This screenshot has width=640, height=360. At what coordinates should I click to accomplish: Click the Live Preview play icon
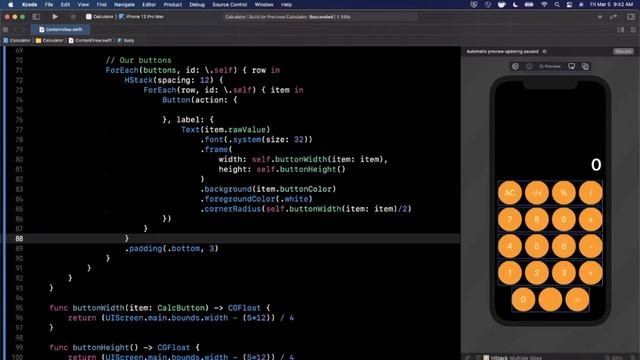[516, 66]
